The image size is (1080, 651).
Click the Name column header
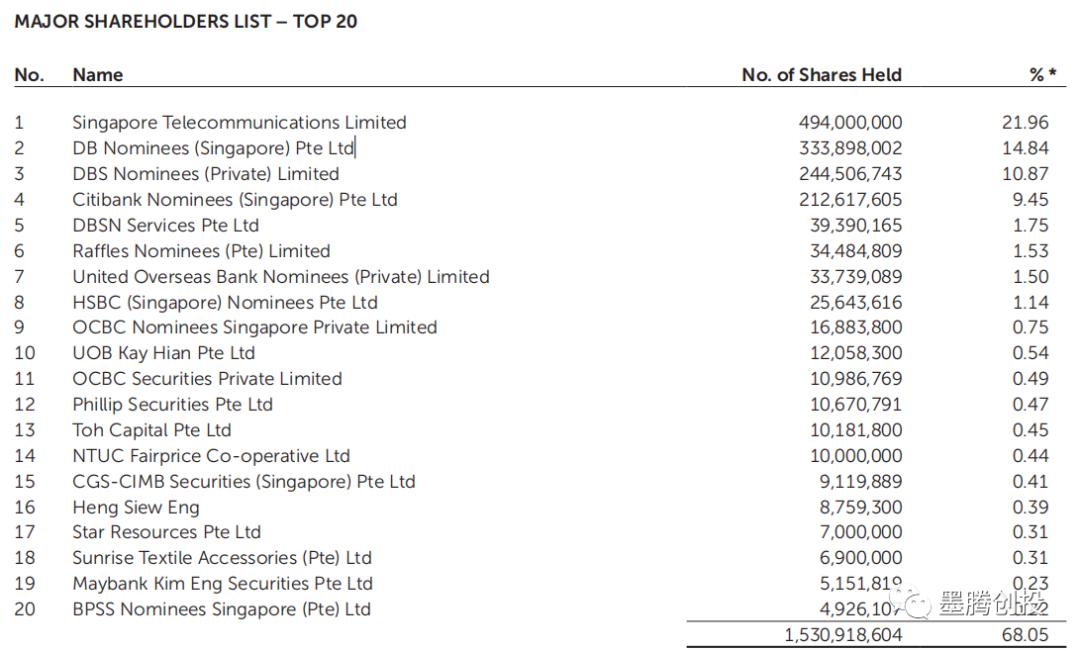[98, 75]
